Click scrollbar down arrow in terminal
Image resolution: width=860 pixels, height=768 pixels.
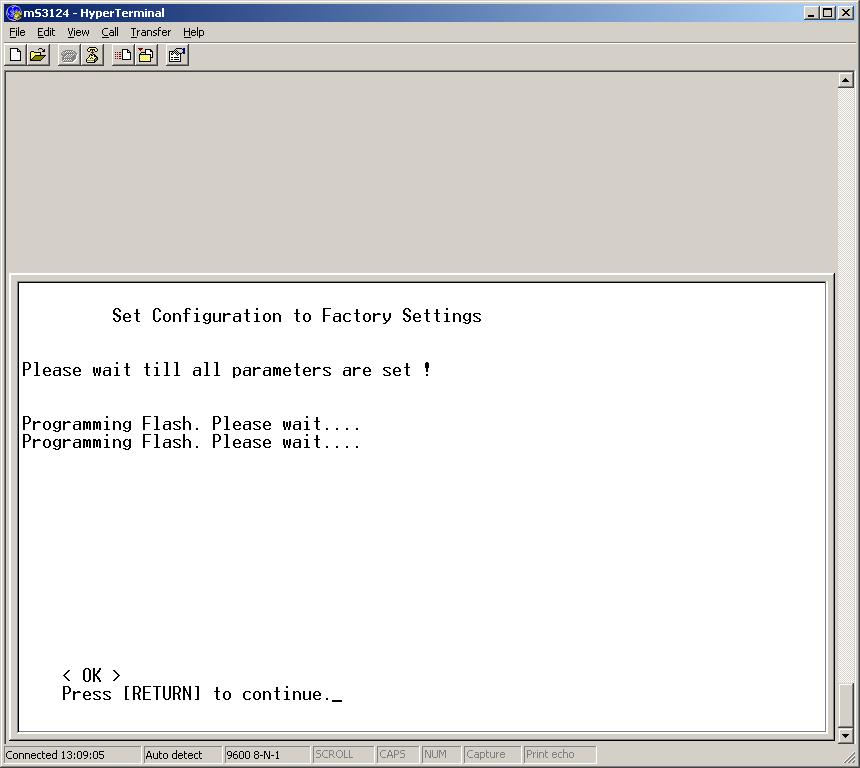pos(845,735)
